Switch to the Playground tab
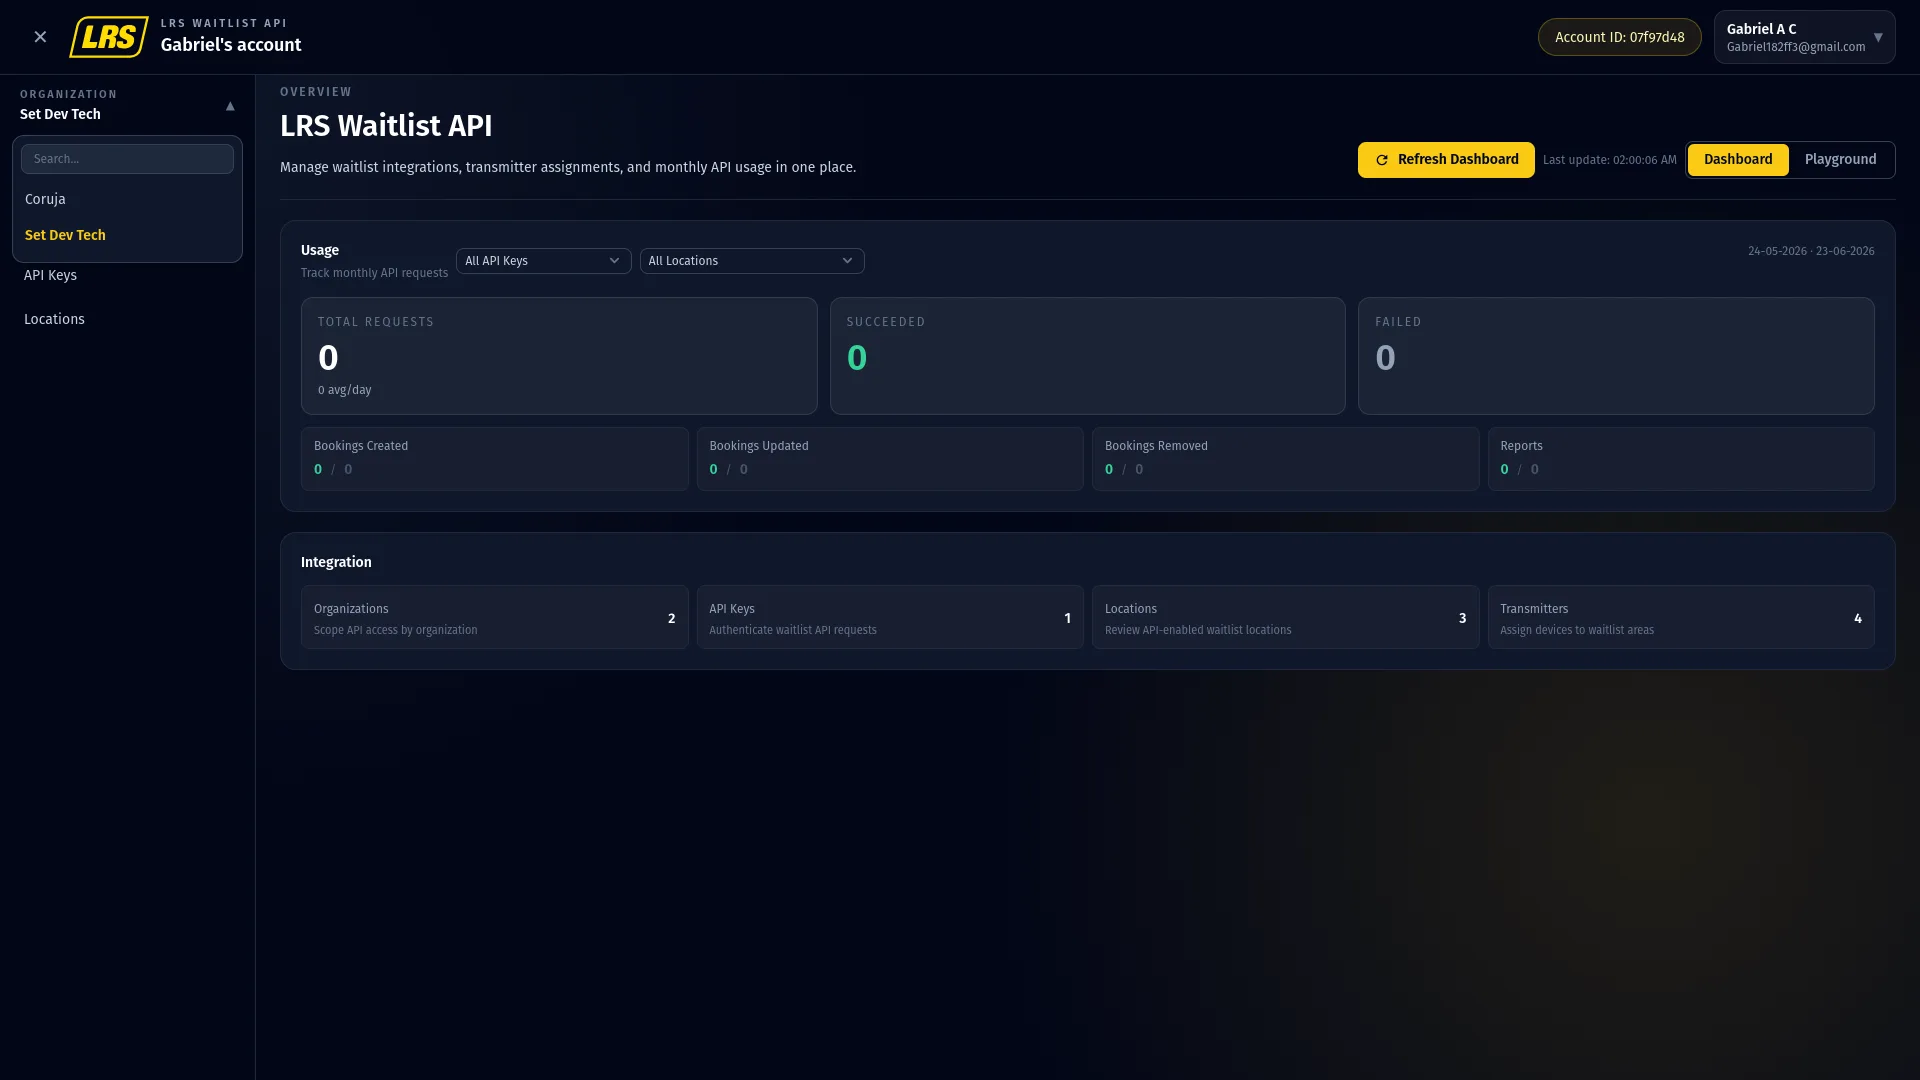This screenshot has width=1920, height=1080. [x=1840, y=160]
